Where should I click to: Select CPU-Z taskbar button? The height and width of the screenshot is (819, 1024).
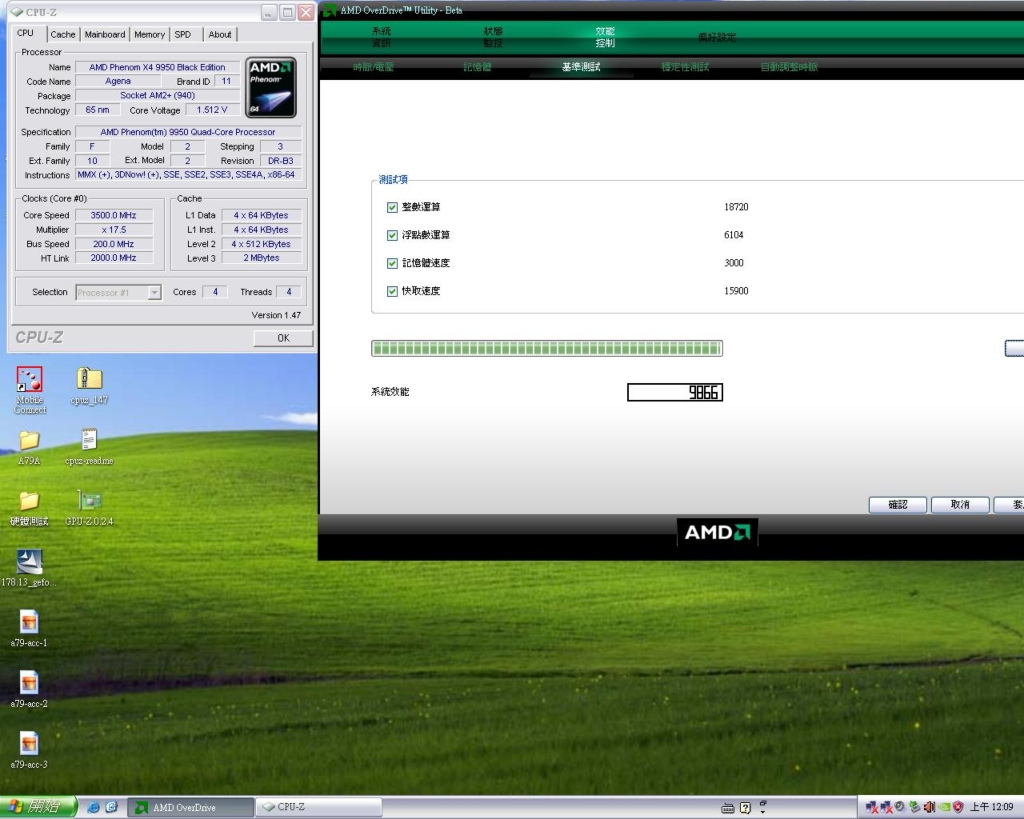(318, 808)
